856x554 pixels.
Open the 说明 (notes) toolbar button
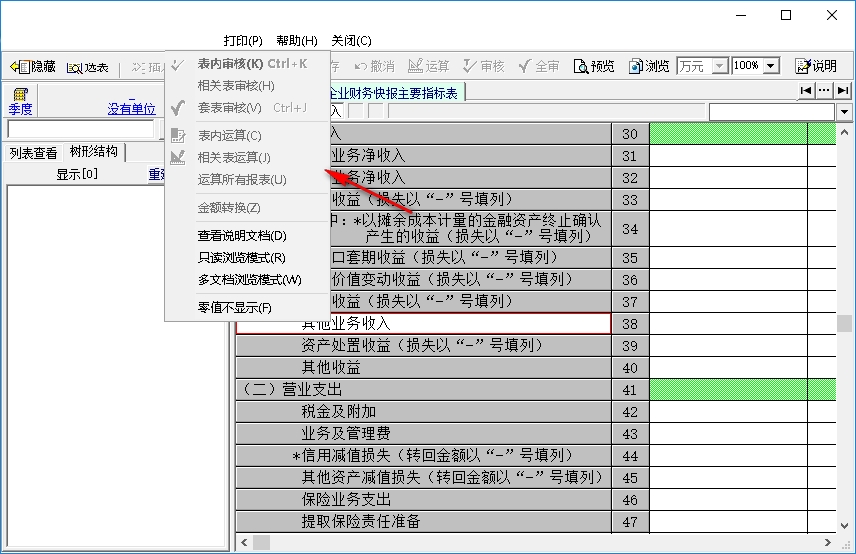(x=816, y=66)
